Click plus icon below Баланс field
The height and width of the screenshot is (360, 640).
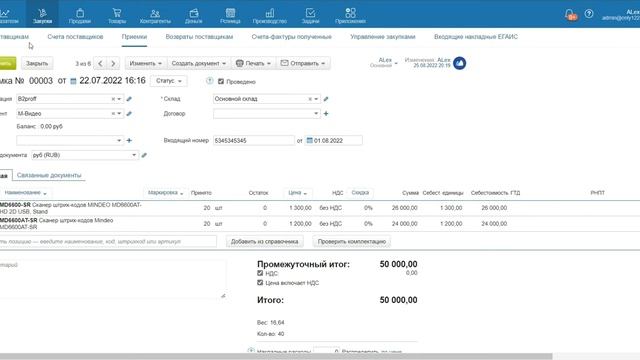coord(129,140)
